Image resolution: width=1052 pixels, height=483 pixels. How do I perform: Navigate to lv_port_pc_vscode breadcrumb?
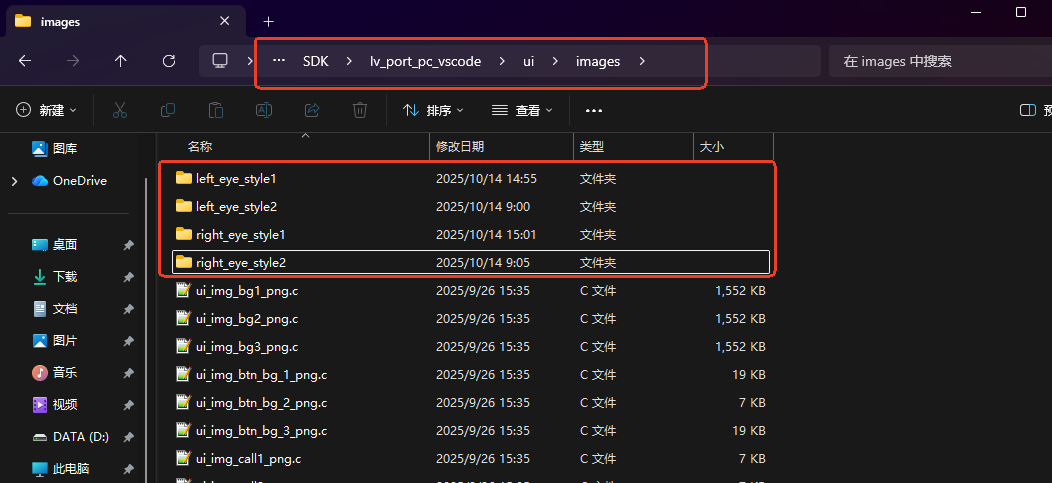[x=425, y=61]
